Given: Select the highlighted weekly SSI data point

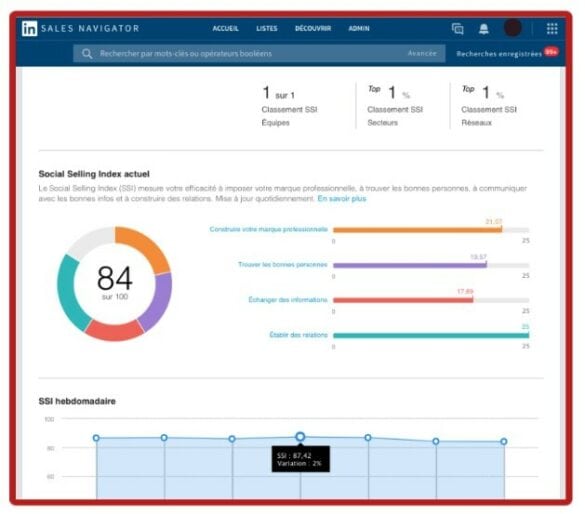Looking at the screenshot, I should [x=300, y=436].
